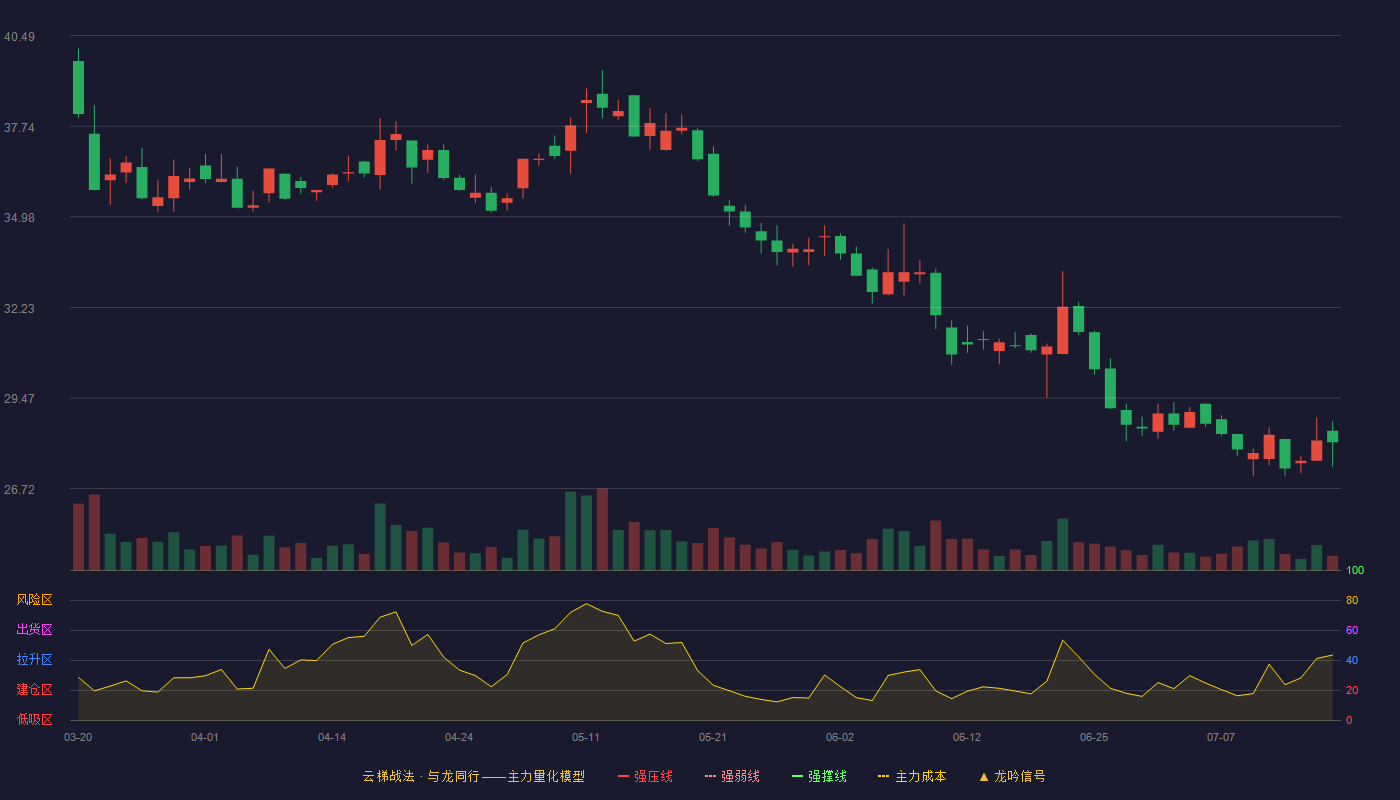Click the orange 80 indicator scale value
Viewport: 1400px width, 800px height.
coord(1352,600)
